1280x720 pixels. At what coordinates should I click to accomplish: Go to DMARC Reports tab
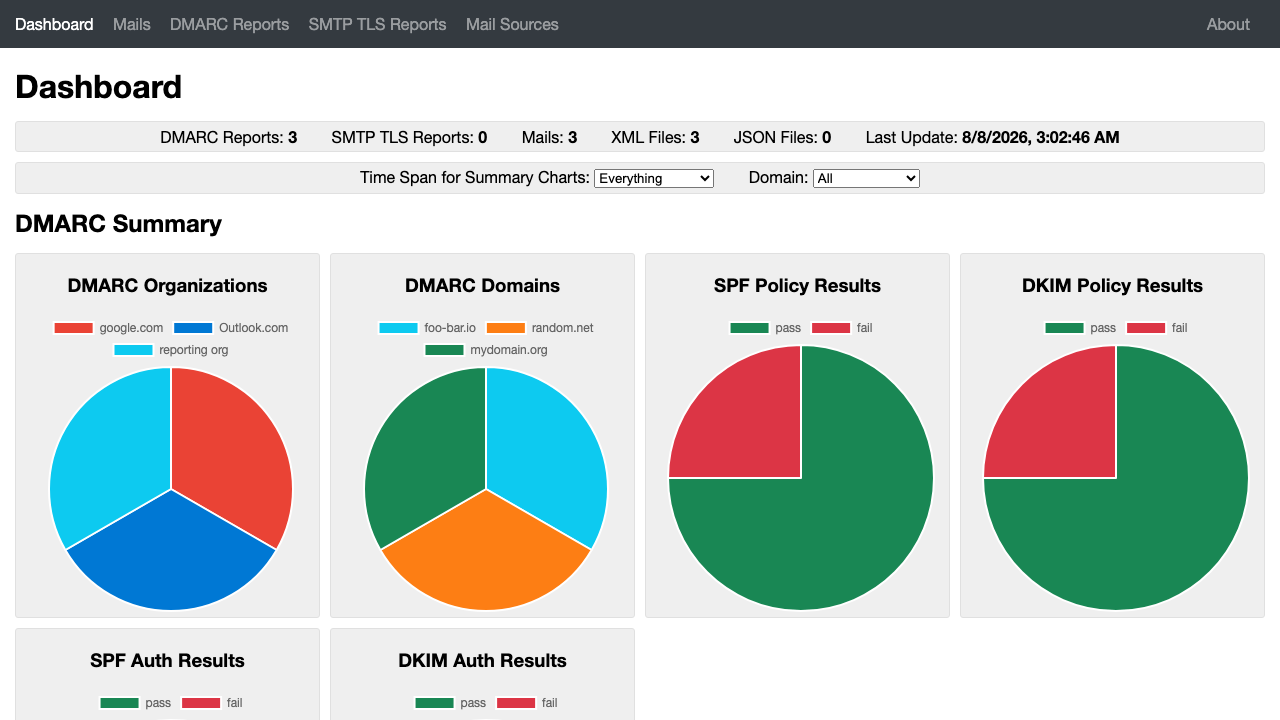coord(230,24)
